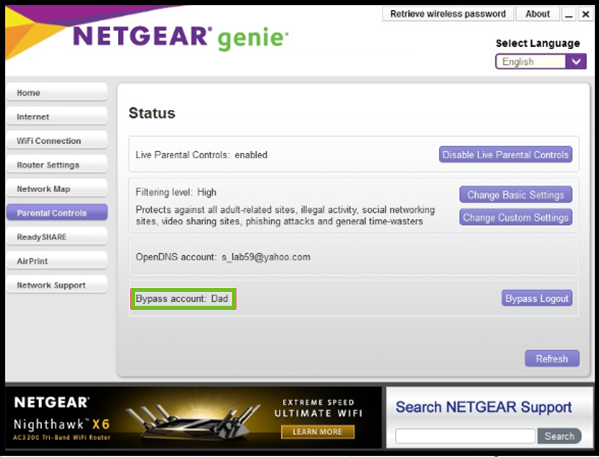599x457 pixels.
Task: Click Change Basic Settings
Action: (516, 195)
